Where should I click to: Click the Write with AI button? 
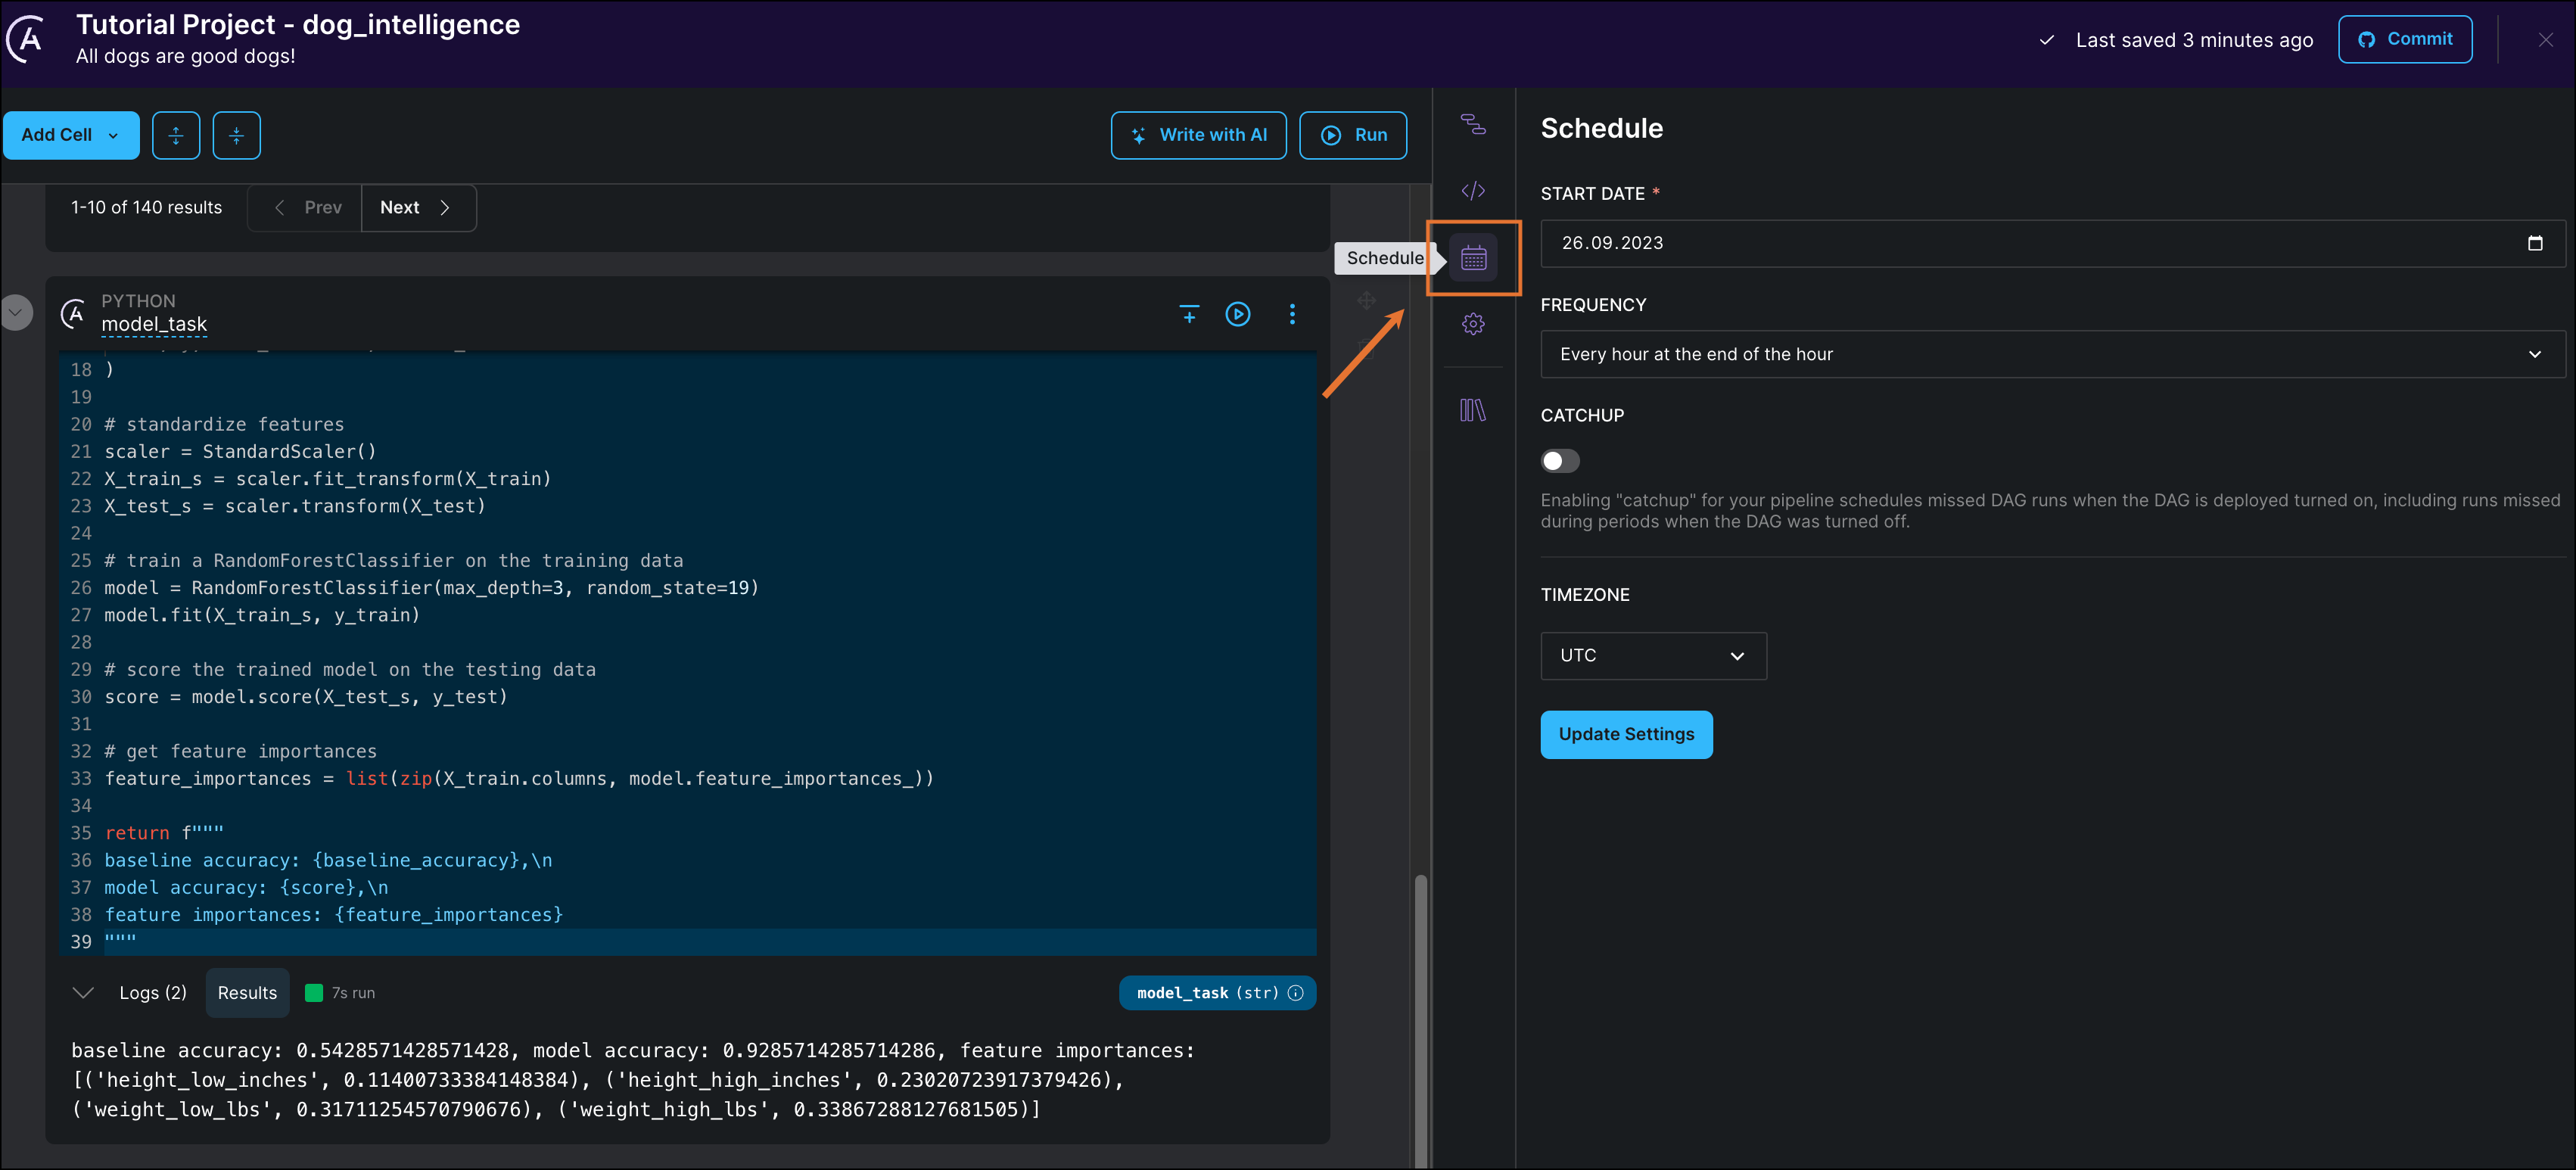[x=1199, y=135]
